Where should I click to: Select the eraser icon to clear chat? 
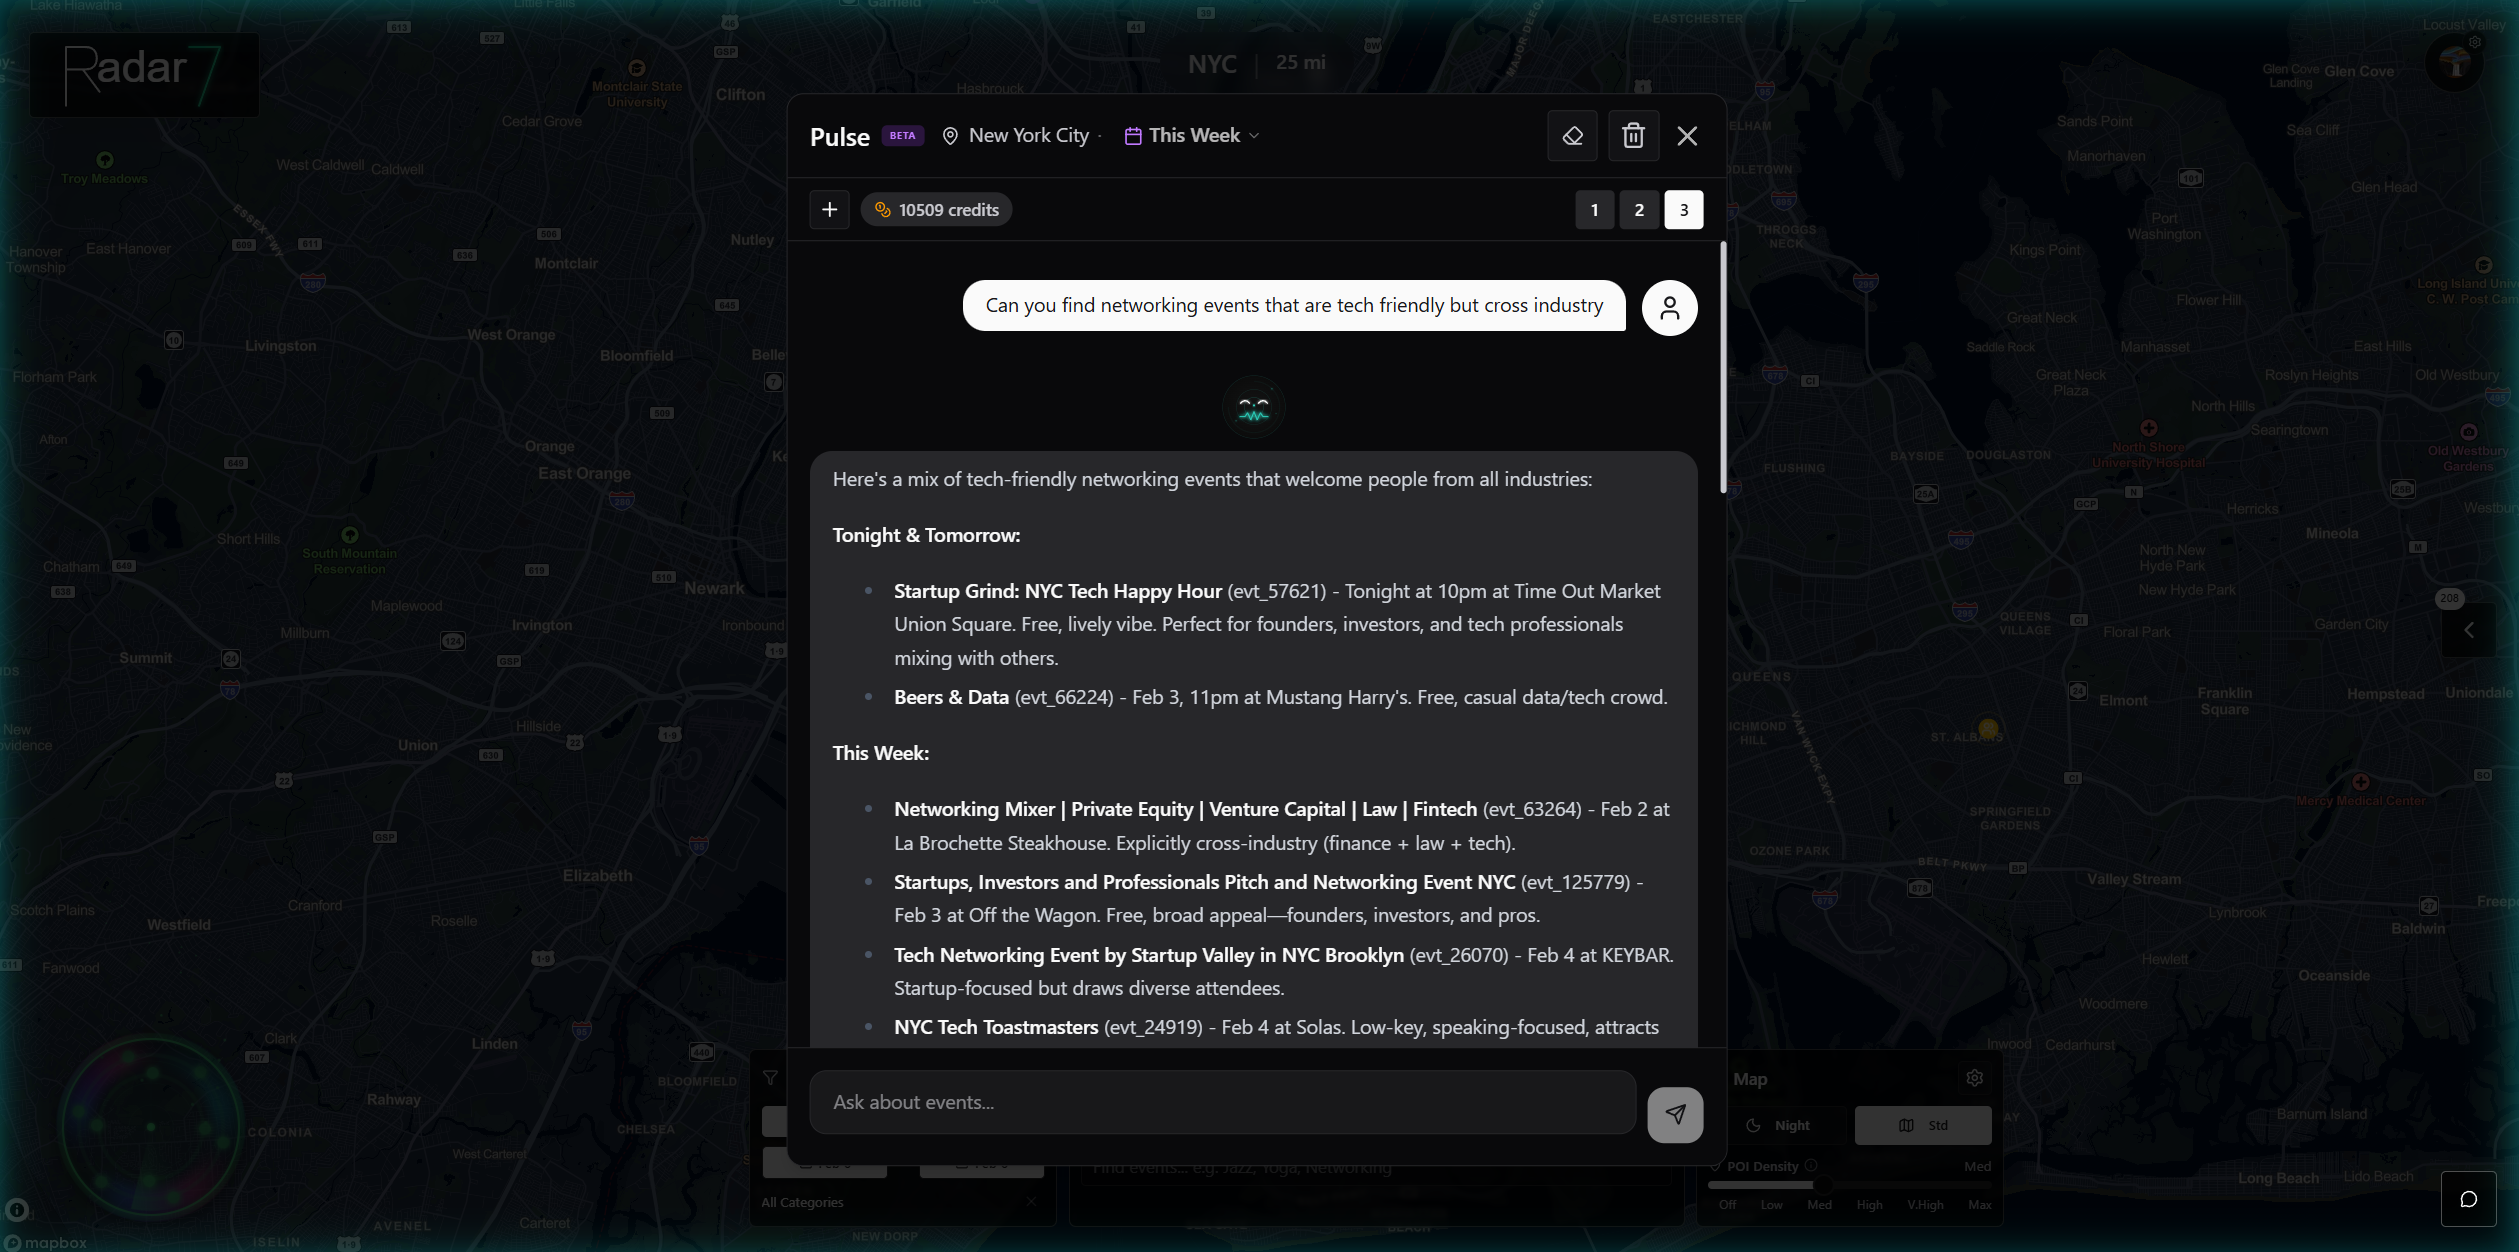pyautogui.click(x=1571, y=135)
